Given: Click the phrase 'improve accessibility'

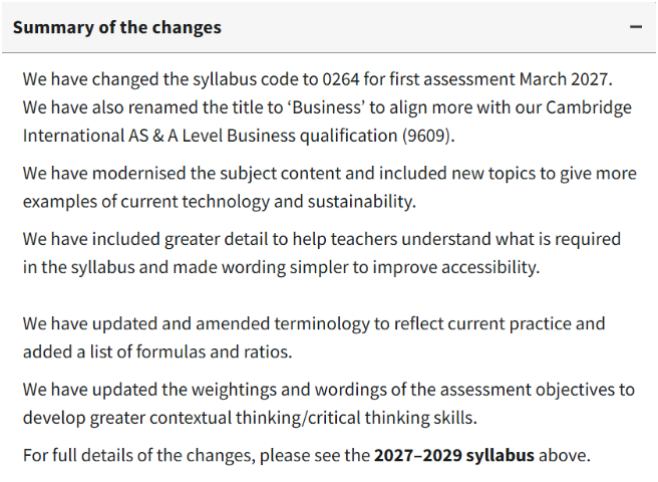Looking at the screenshot, I should coord(455,267).
